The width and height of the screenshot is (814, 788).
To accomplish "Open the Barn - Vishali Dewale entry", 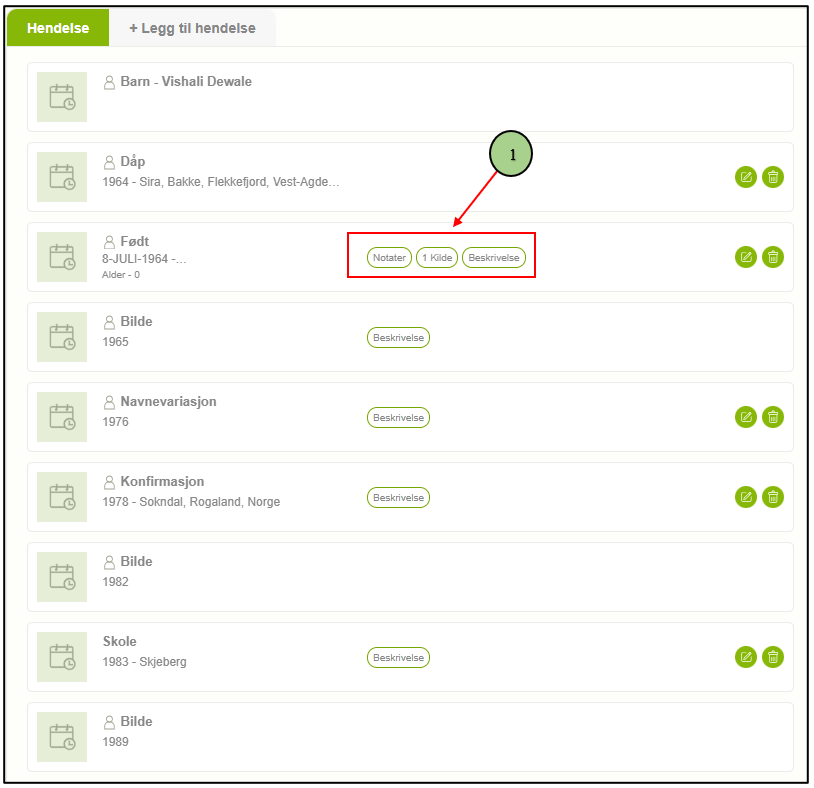I will [186, 81].
